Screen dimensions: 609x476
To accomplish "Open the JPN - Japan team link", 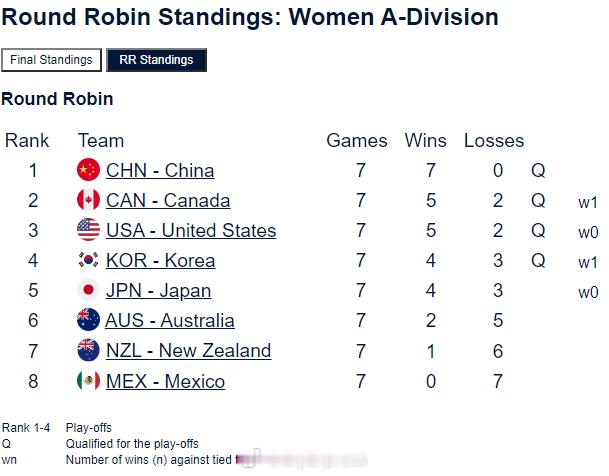I will click(x=158, y=291).
